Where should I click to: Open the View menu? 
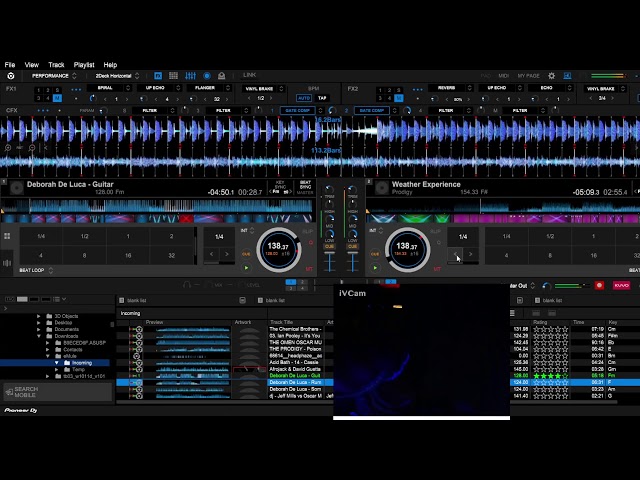31,64
